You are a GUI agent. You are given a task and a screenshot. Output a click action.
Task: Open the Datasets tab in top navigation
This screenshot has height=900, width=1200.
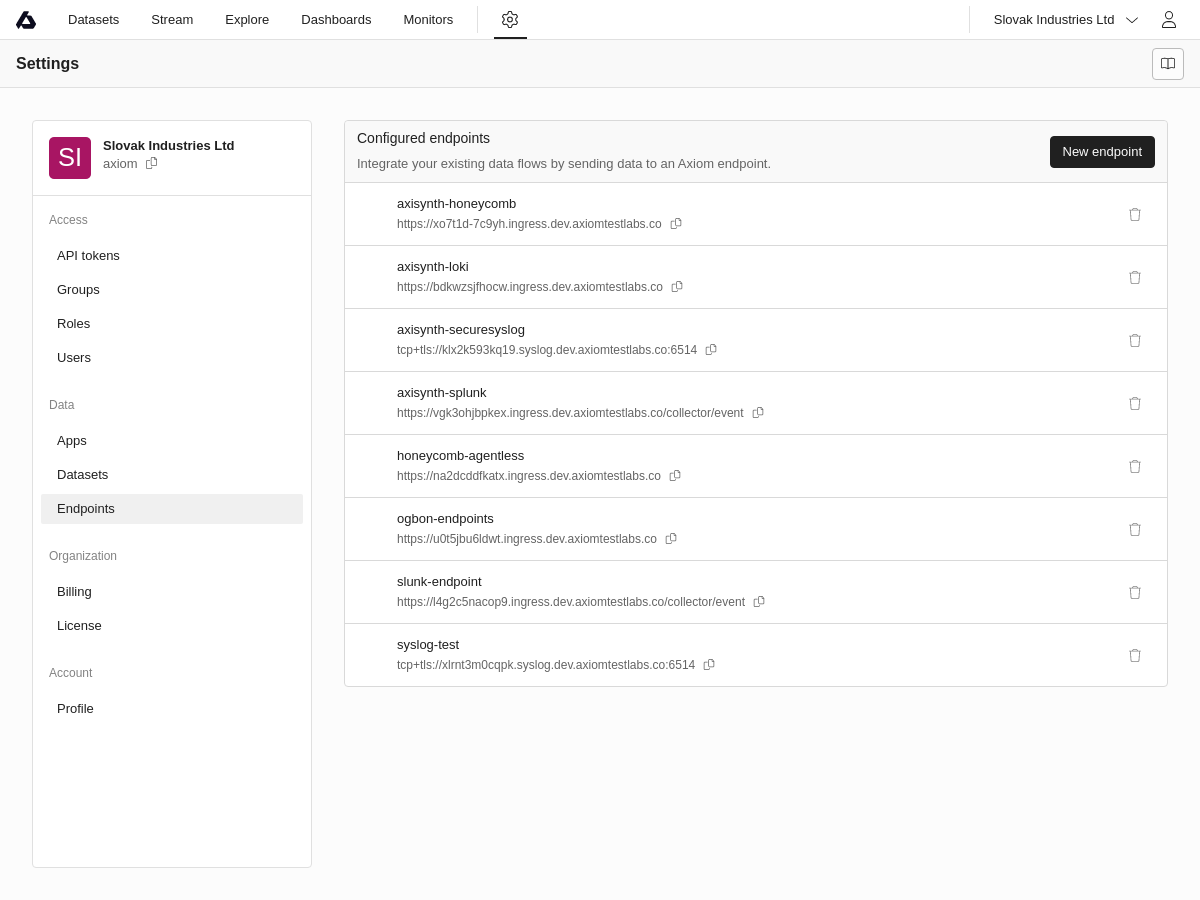tap(93, 20)
